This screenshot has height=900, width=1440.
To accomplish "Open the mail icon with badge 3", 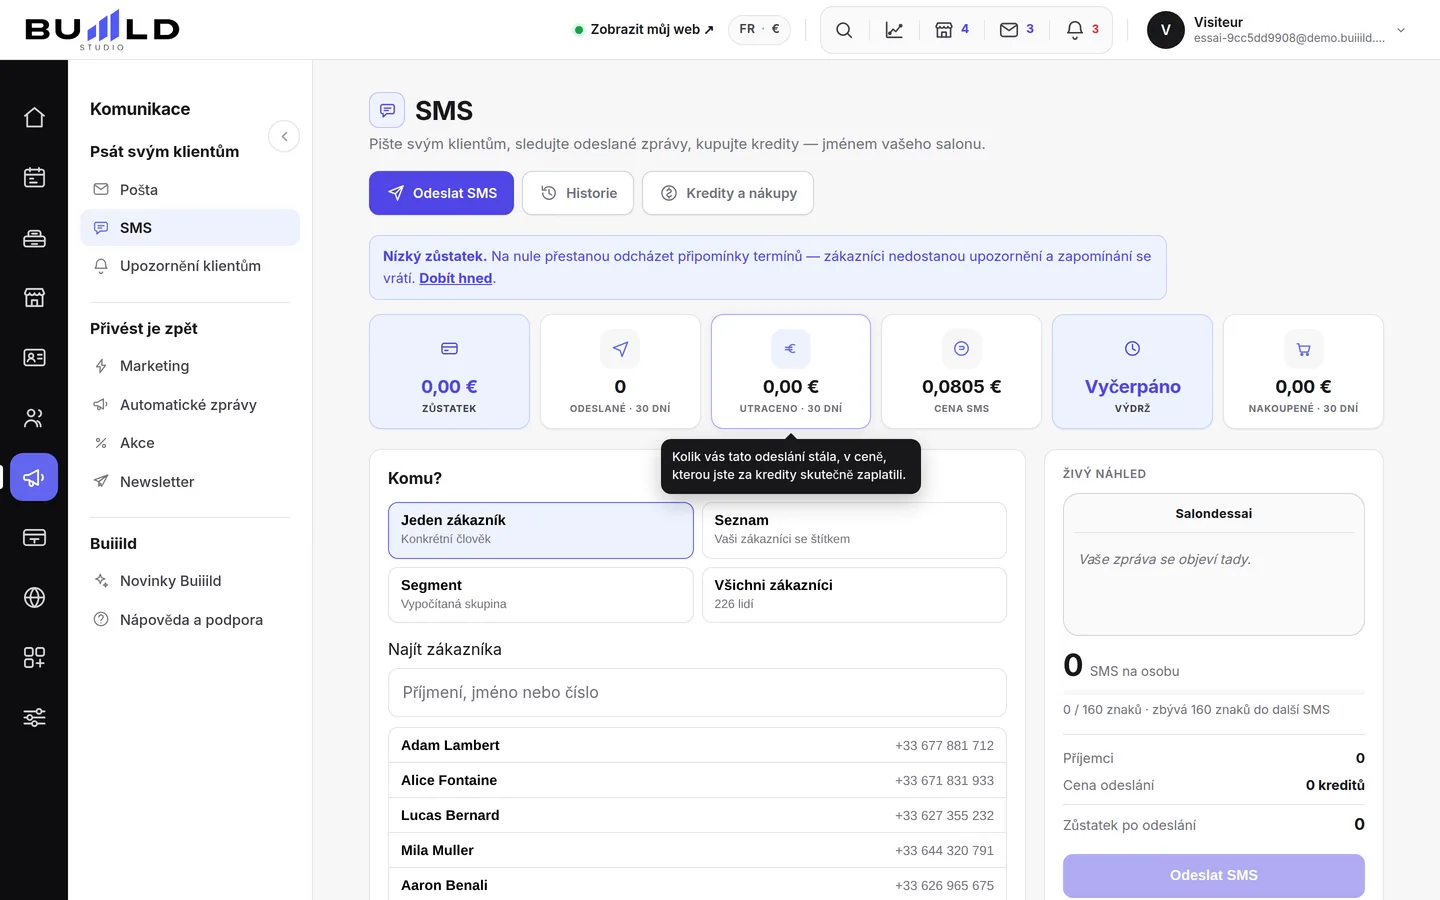I will 1017,30.
